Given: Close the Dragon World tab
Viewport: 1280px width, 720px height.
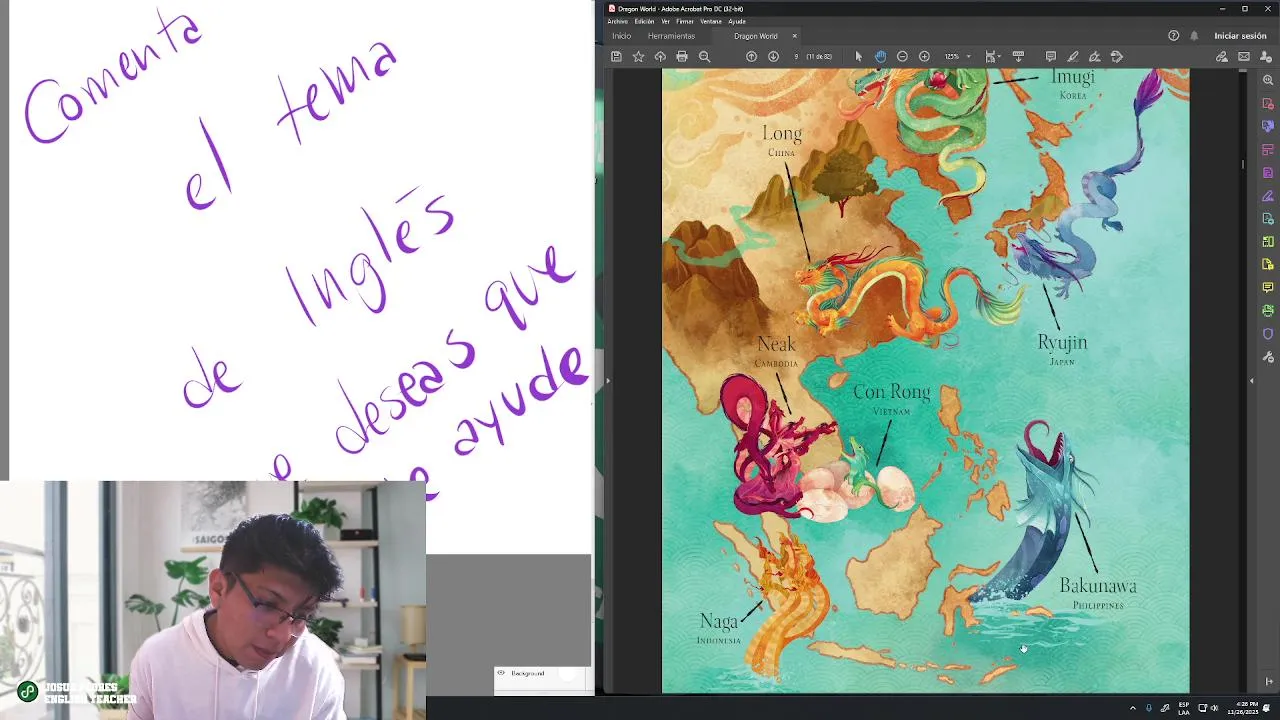Looking at the screenshot, I should click(x=795, y=36).
